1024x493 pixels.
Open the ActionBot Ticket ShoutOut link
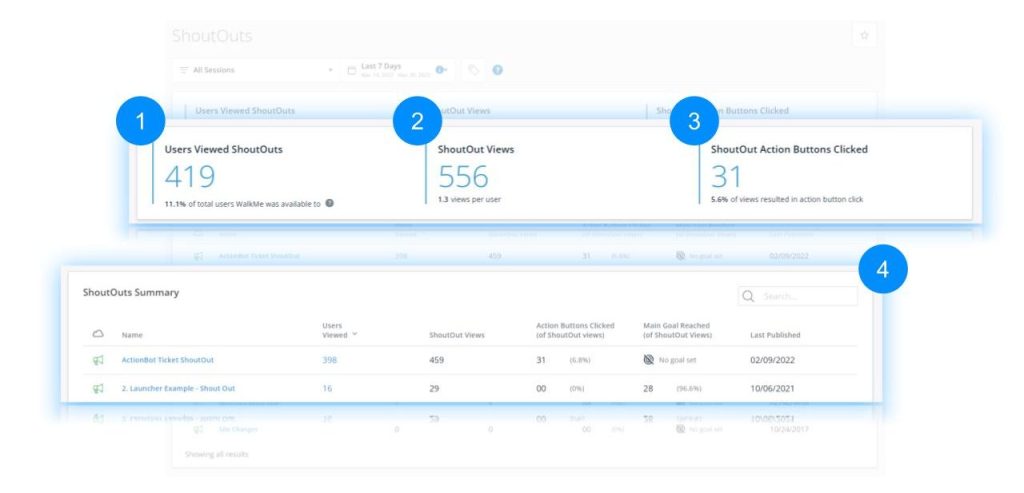coord(167,360)
